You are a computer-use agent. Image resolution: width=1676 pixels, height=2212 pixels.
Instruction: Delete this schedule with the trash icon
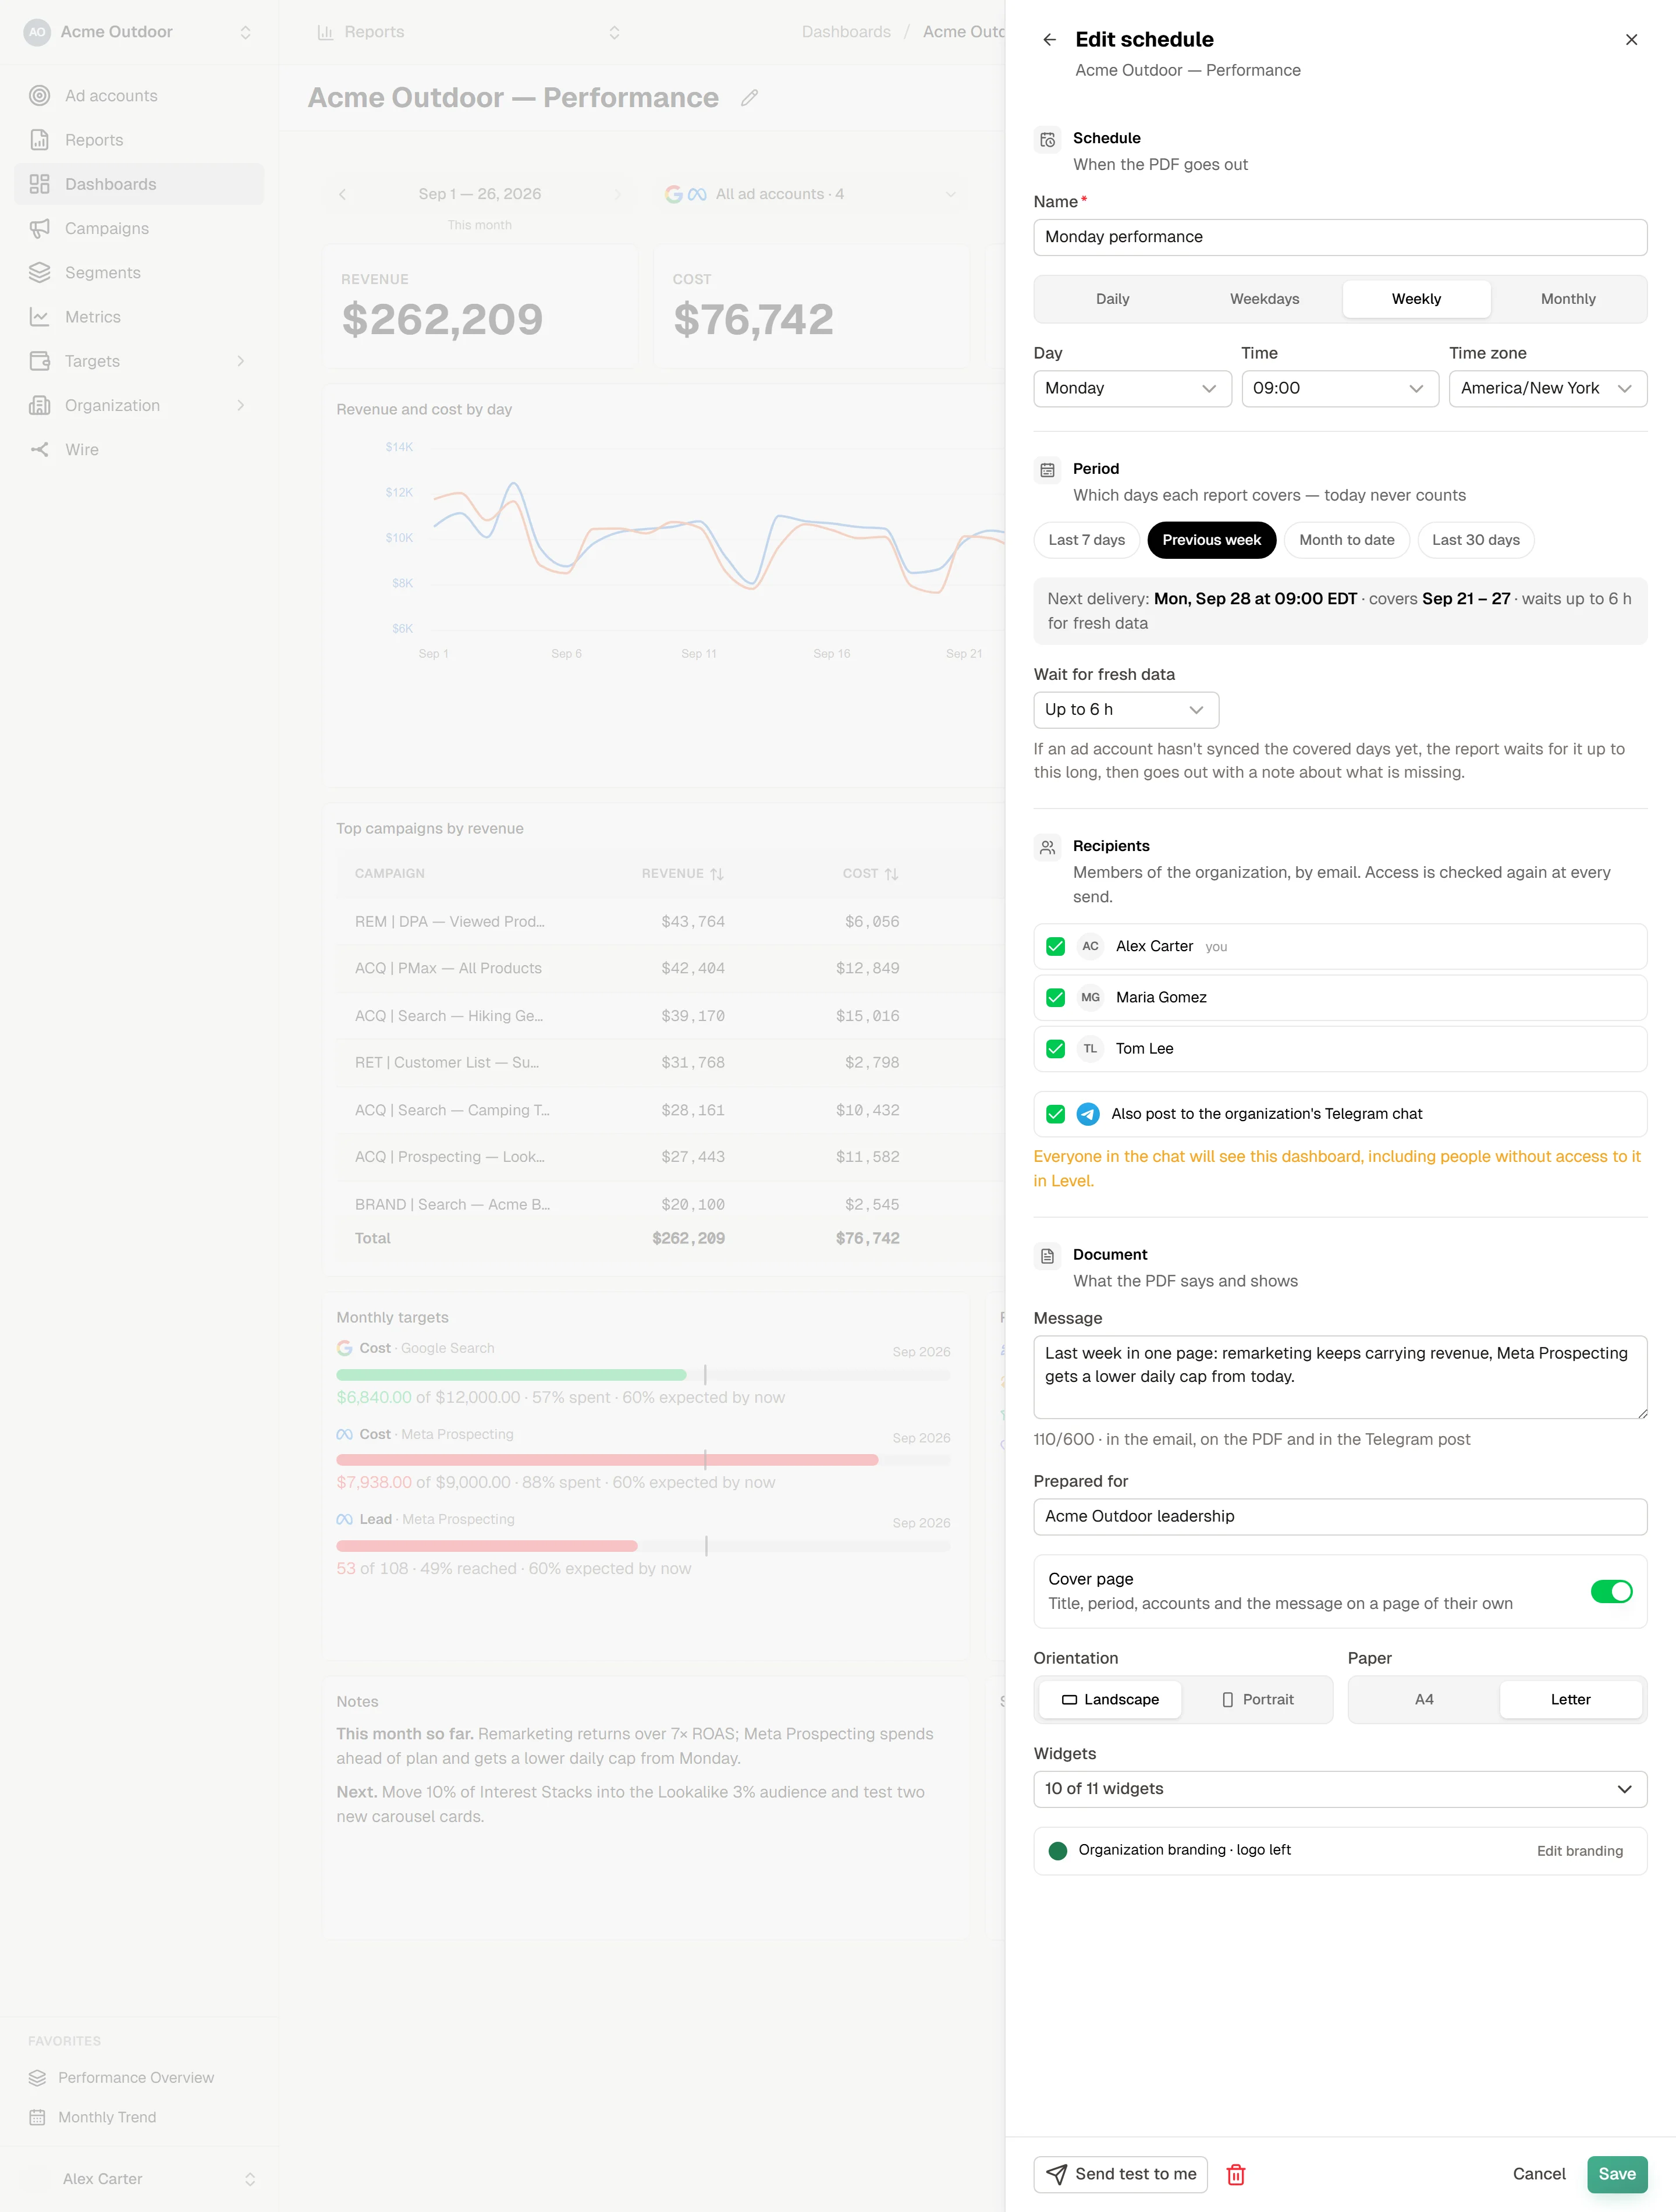[x=1236, y=2174]
